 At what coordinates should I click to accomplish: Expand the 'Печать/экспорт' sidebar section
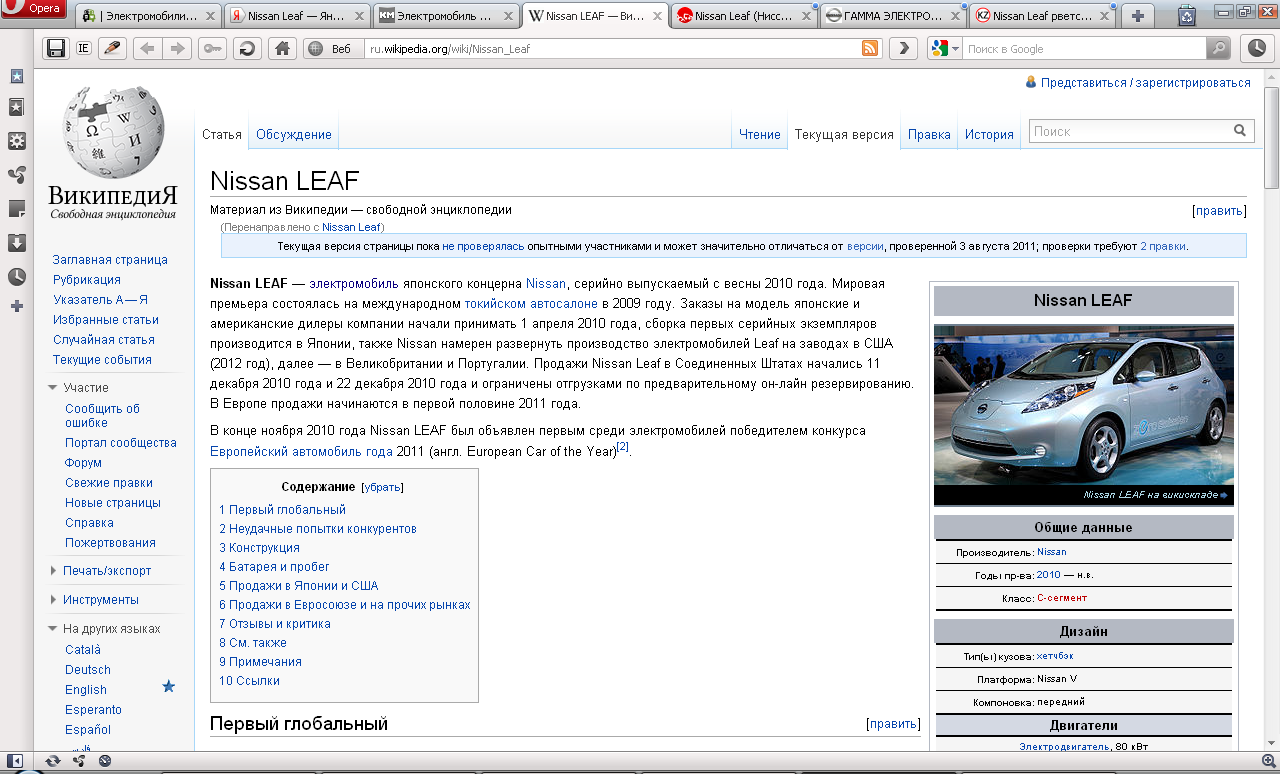pos(107,570)
